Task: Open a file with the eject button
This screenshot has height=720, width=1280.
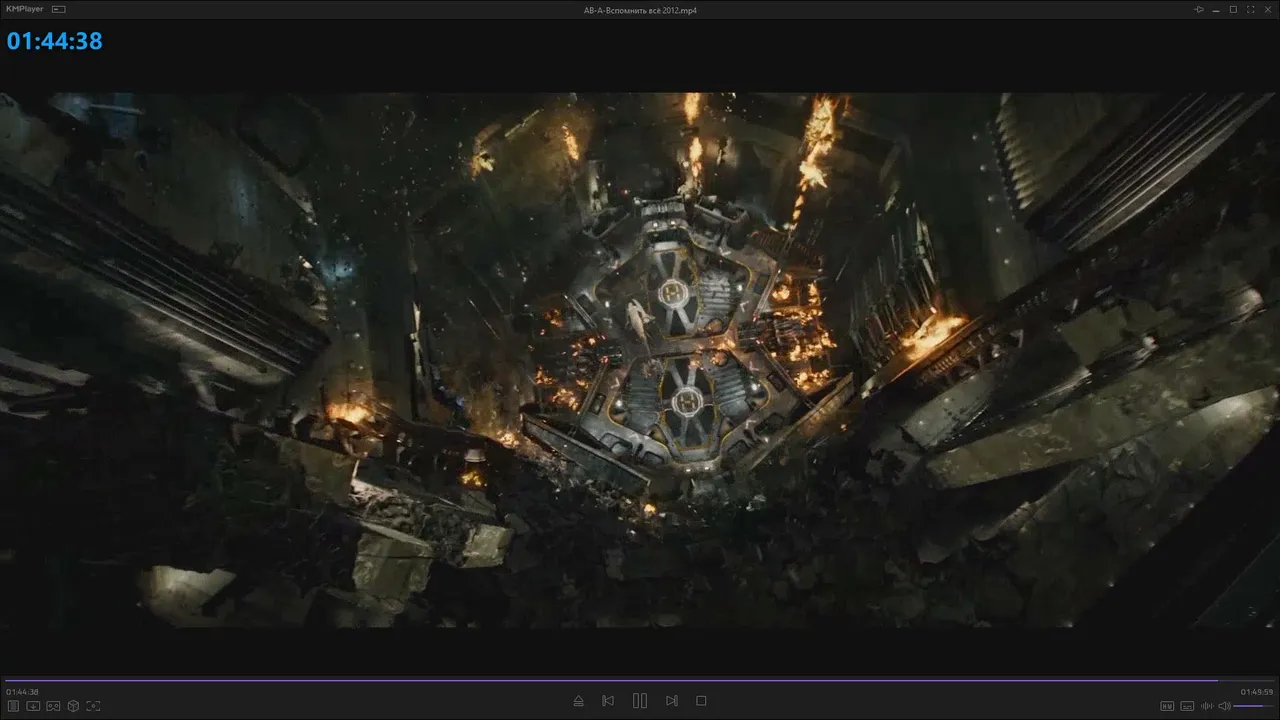Action: (578, 701)
